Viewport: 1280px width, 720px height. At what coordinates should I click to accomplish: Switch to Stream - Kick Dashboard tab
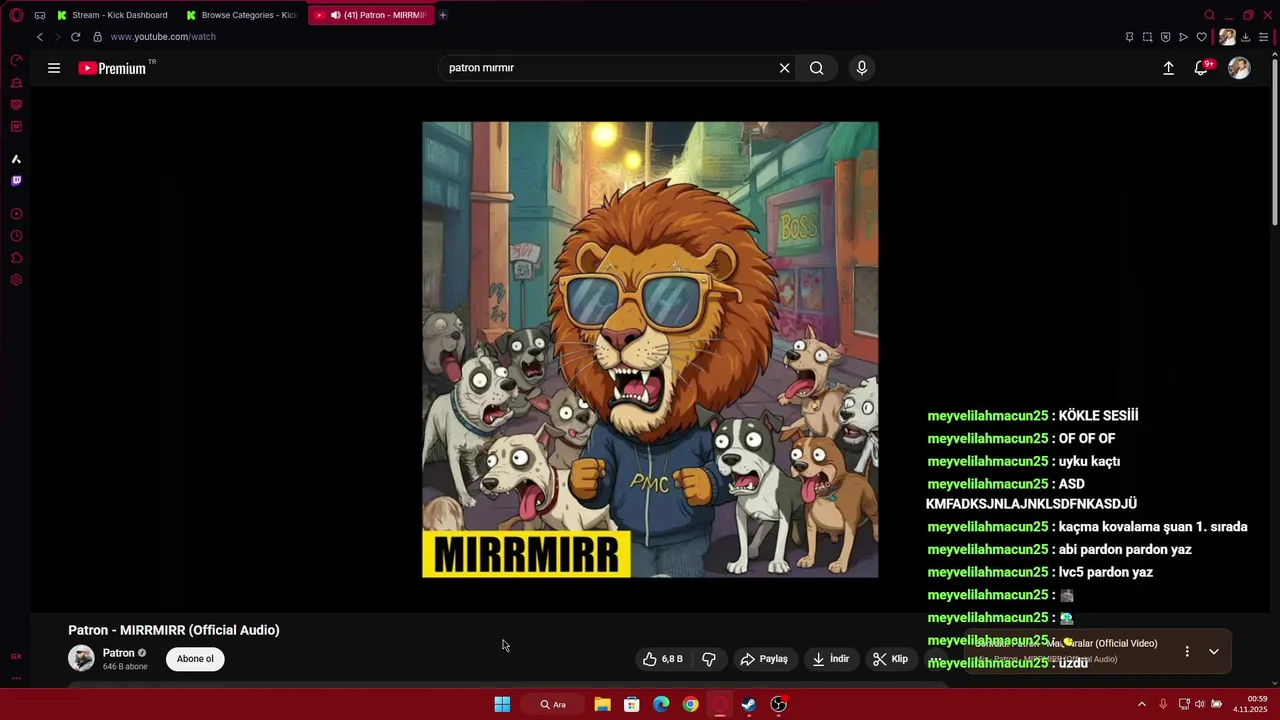coord(112,15)
